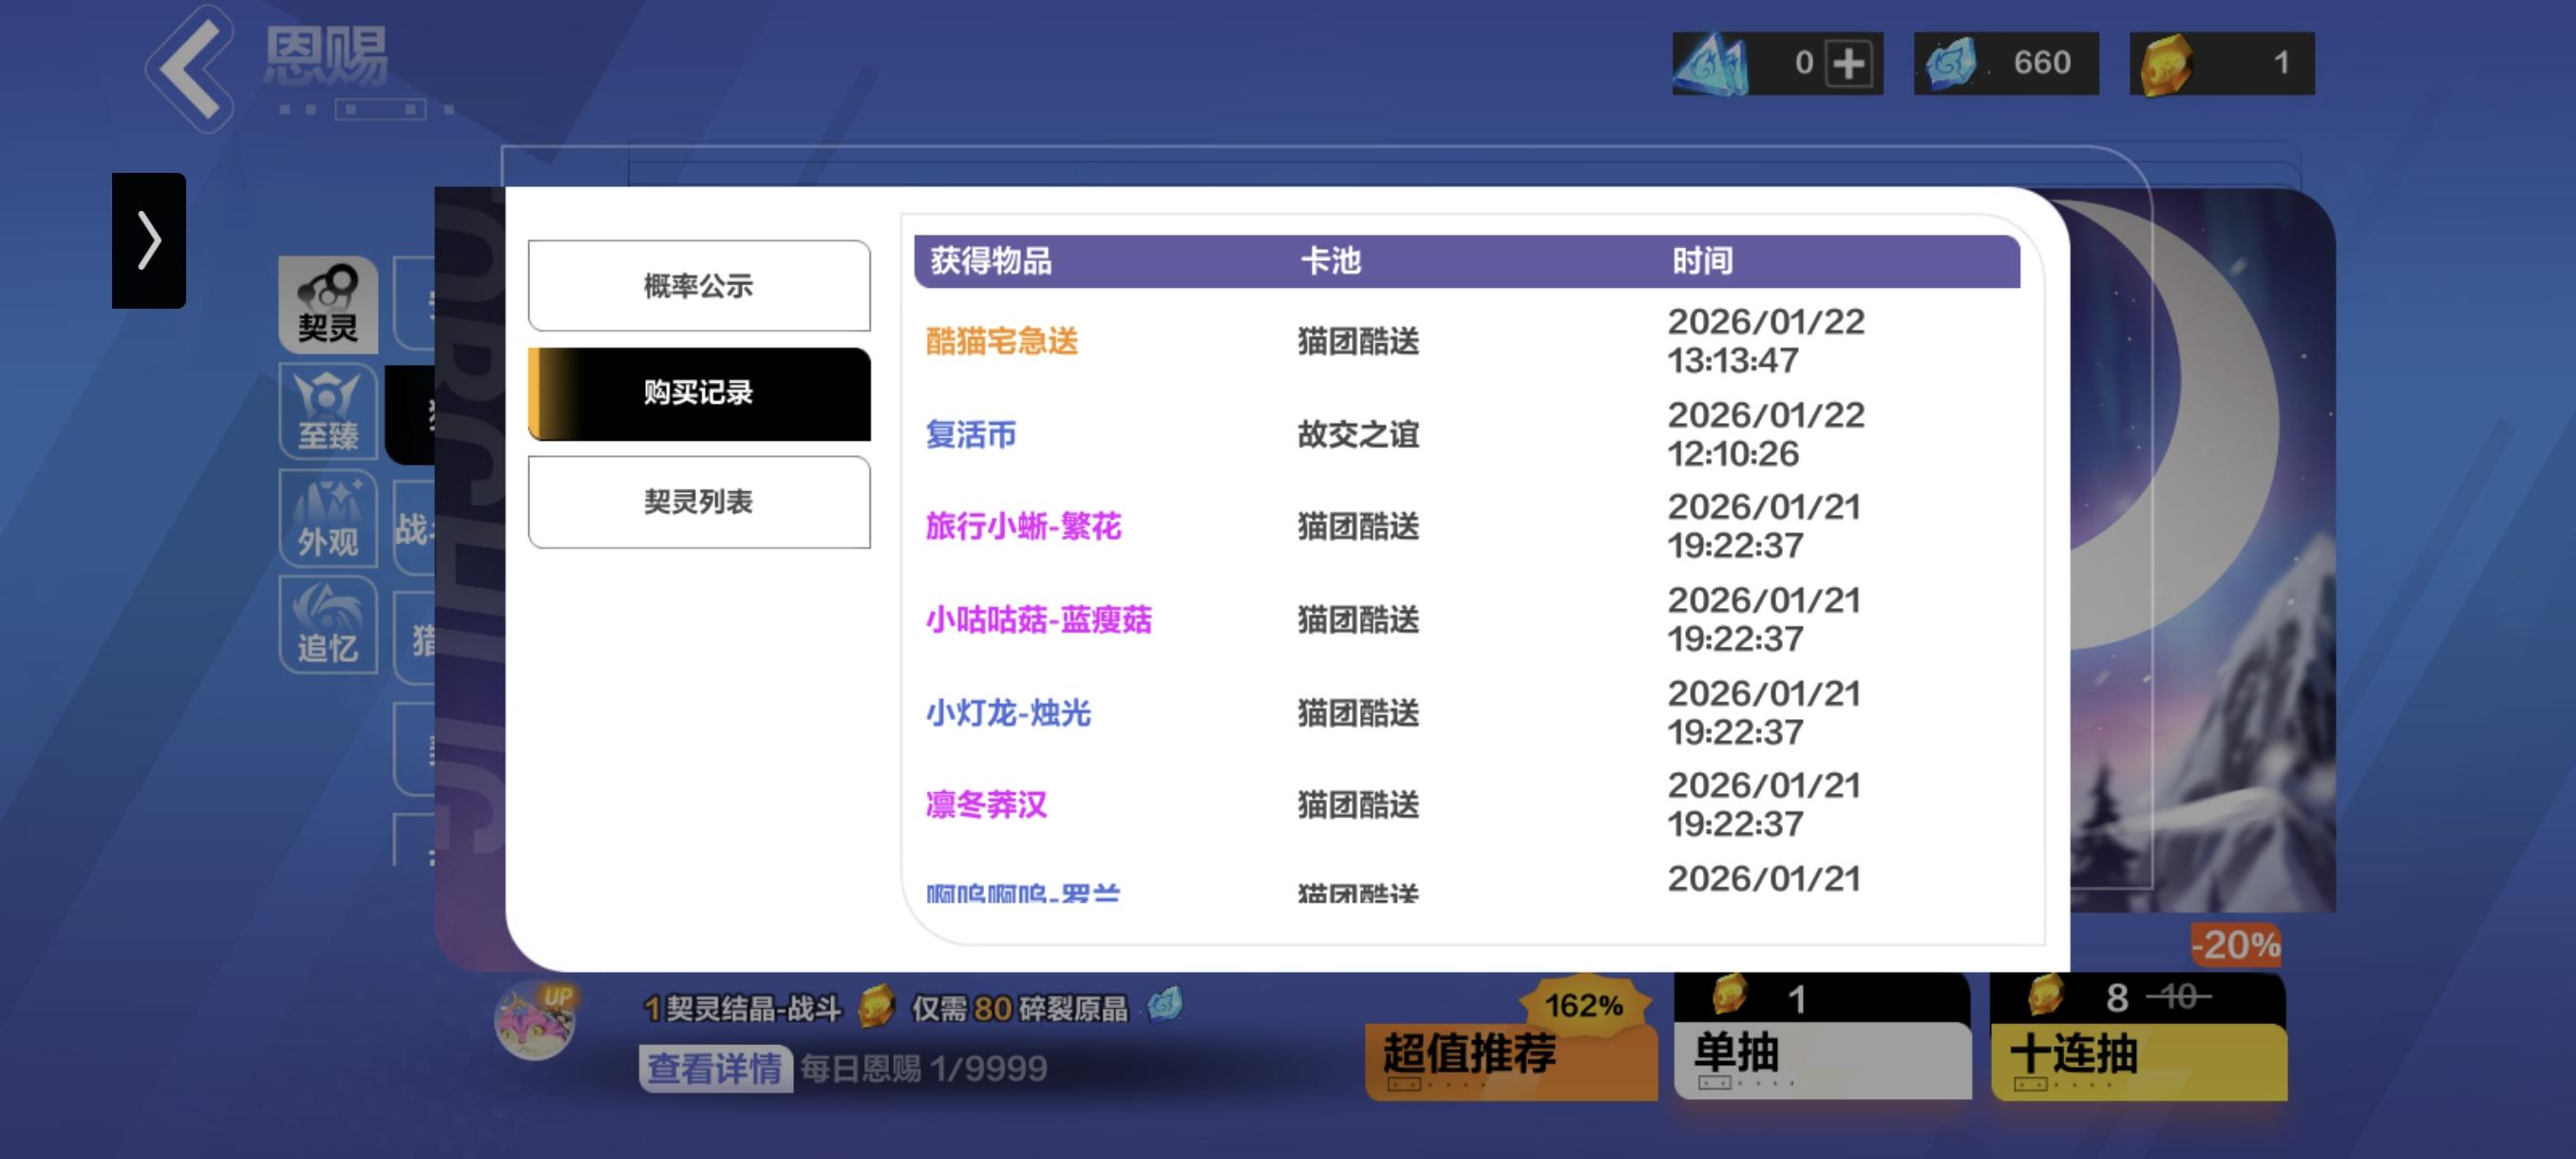Select the 至臻 sidebar icon
Screen dimensions: 2576x1159
pos(328,411)
